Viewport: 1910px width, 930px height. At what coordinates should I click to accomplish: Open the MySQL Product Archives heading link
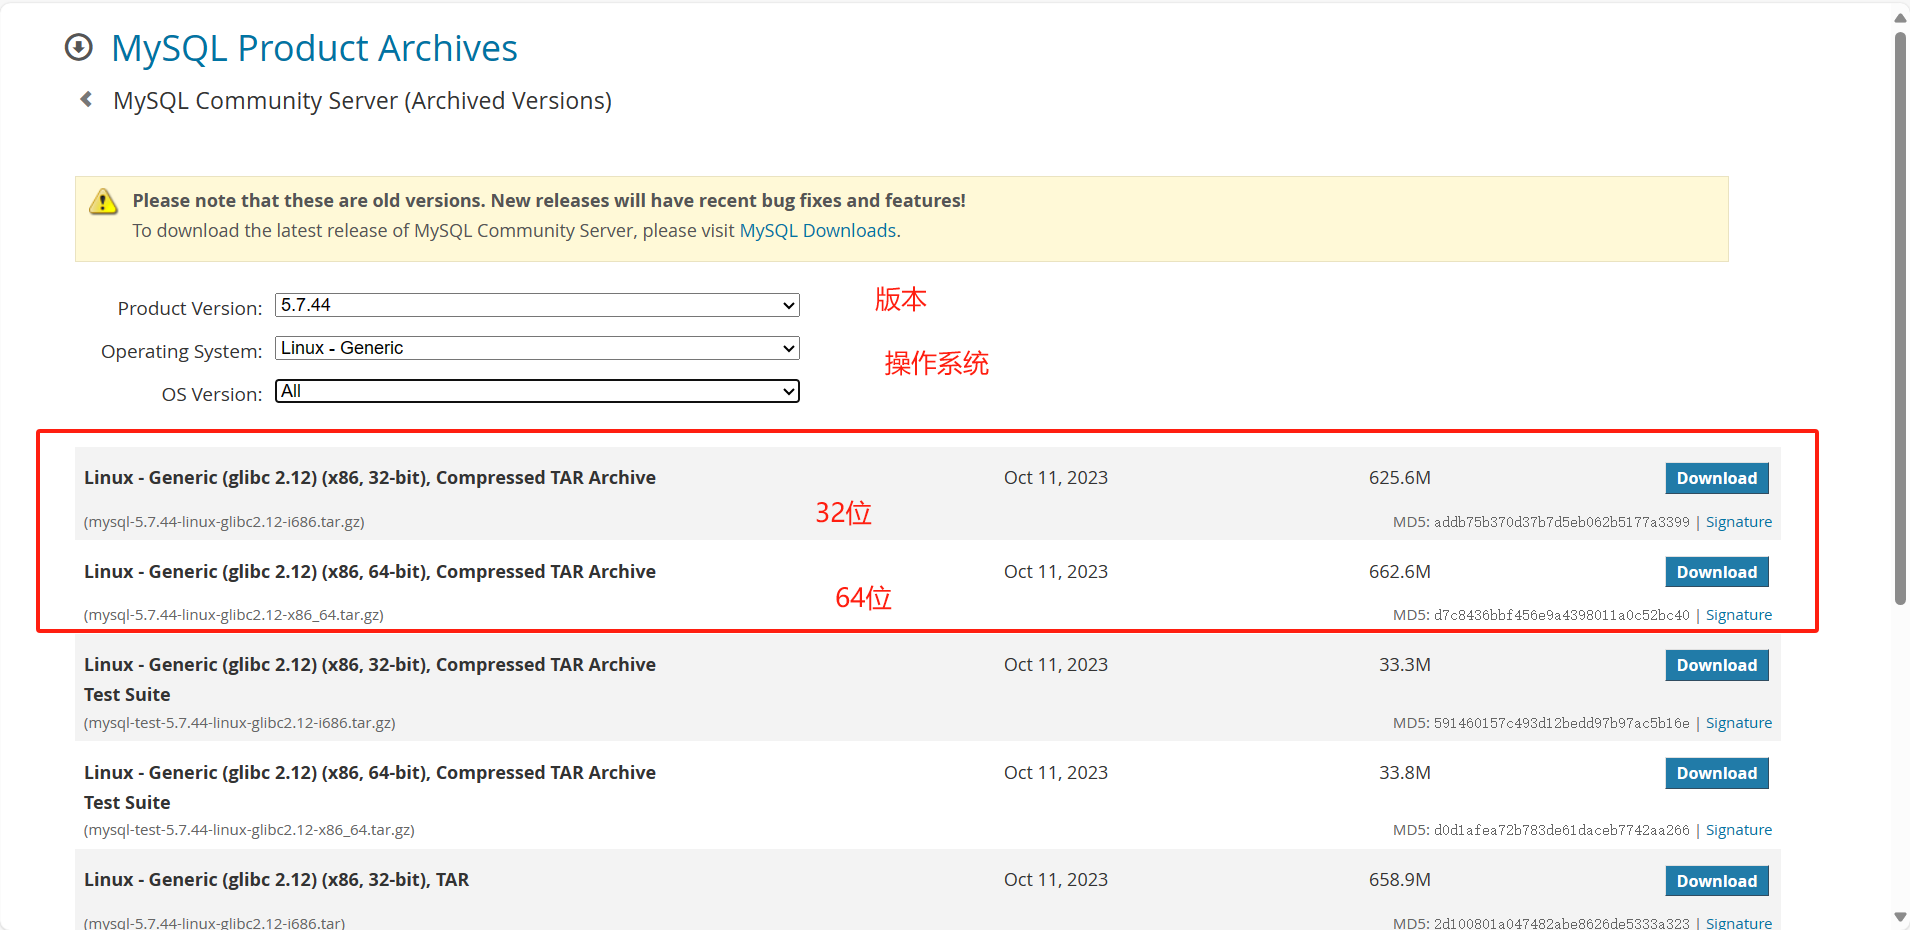[314, 48]
